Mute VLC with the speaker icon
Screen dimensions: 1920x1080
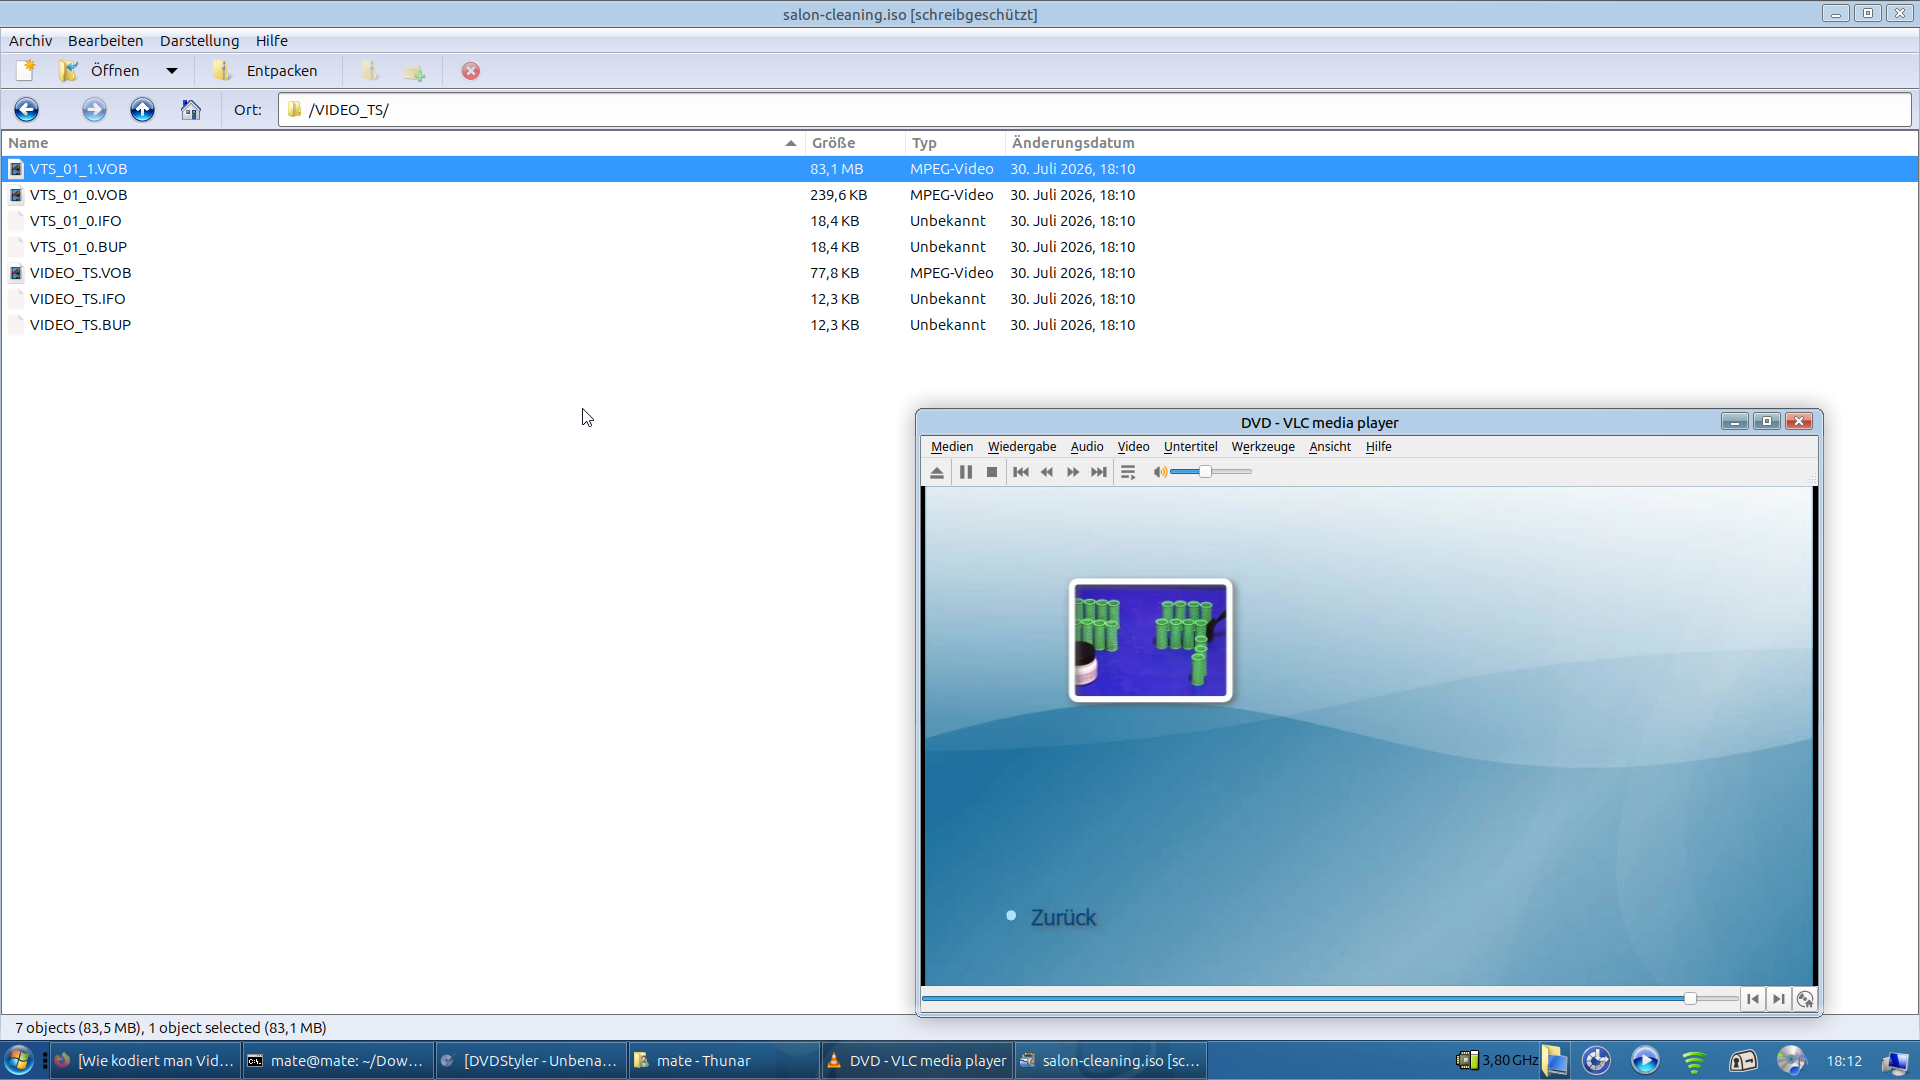1160,472
